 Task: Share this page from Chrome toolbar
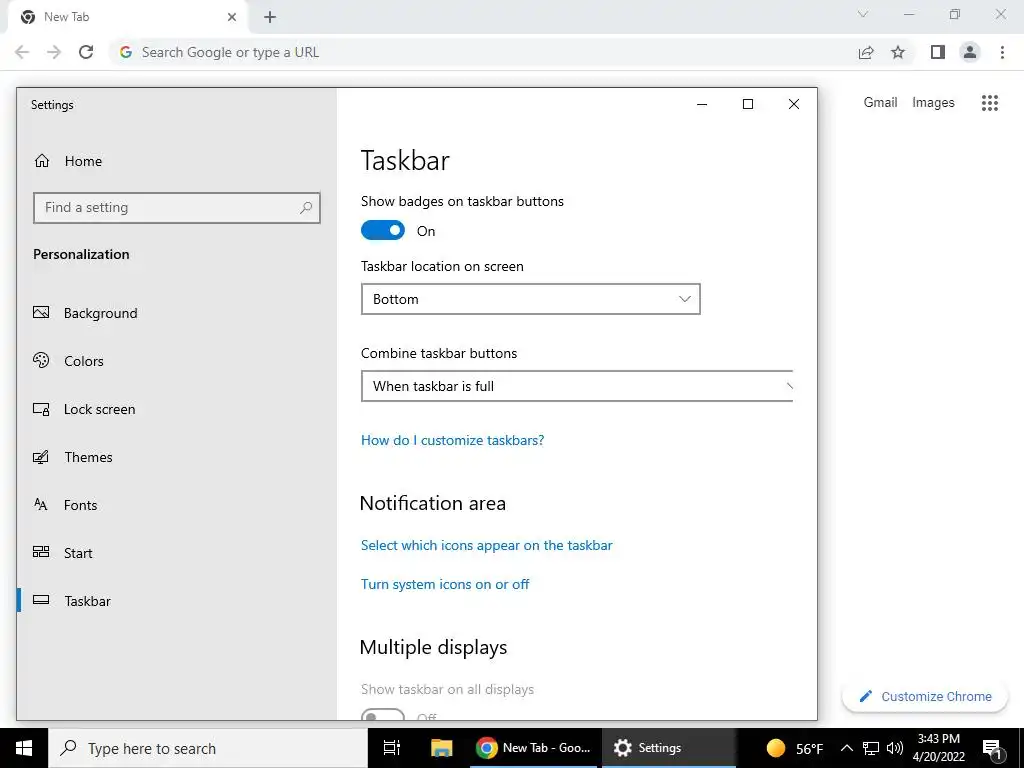(x=866, y=52)
